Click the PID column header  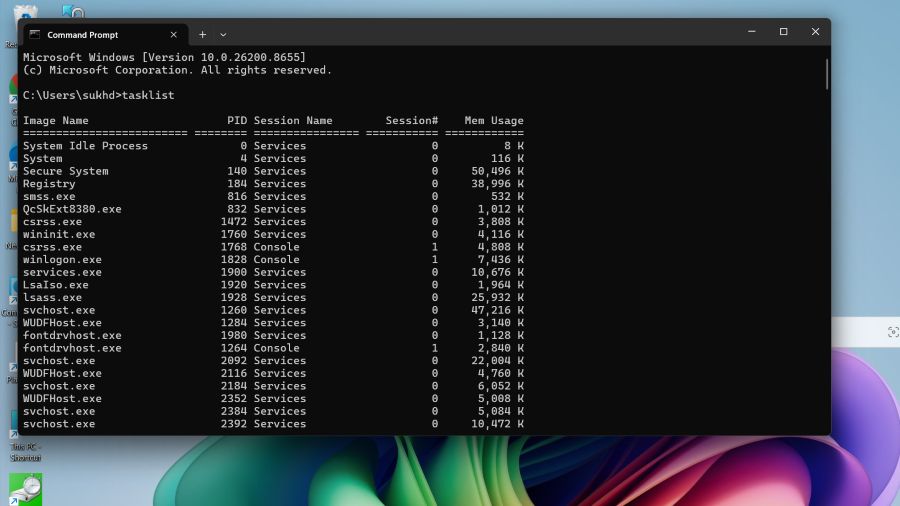tap(236, 120)
